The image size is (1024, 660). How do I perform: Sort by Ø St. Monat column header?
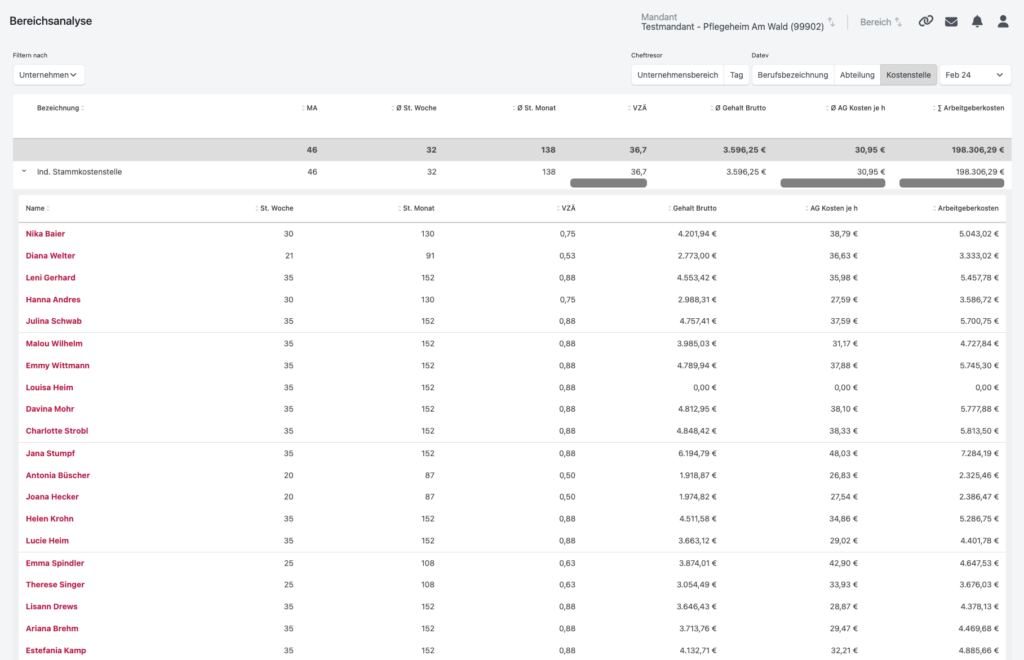(x=534, y=108)
